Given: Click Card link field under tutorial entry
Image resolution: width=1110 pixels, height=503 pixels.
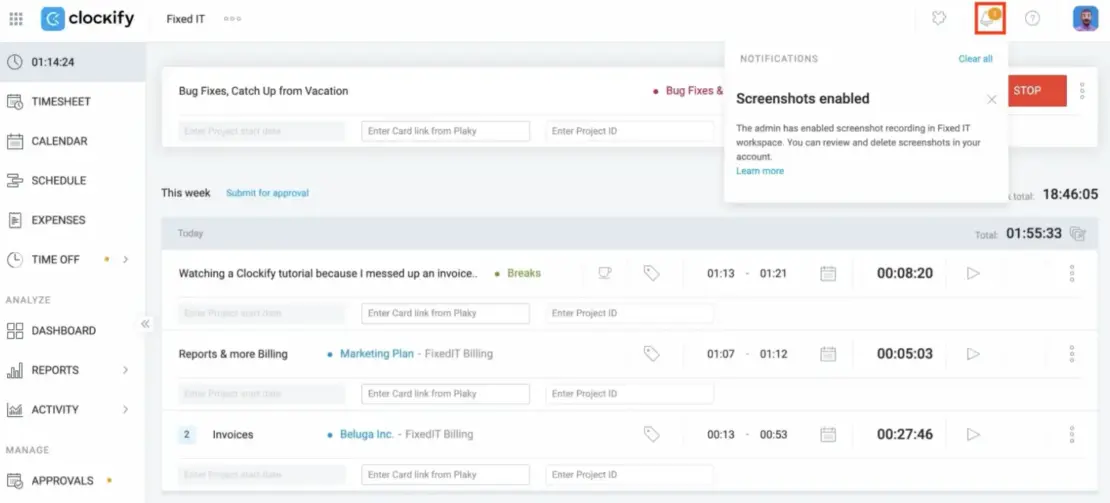Looking at the screenshot, I should tap(445, 313).
